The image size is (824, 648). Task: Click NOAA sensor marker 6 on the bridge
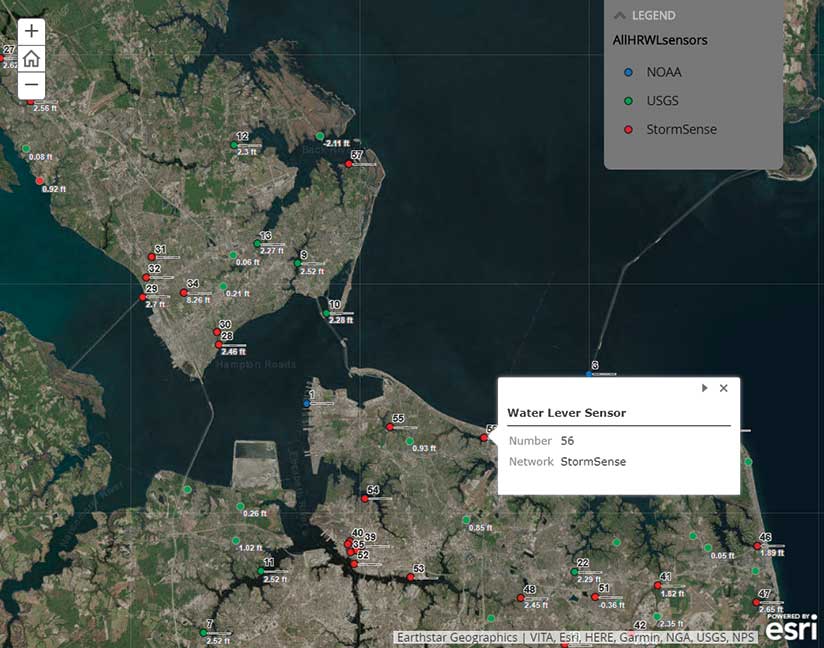coord(589,374)
